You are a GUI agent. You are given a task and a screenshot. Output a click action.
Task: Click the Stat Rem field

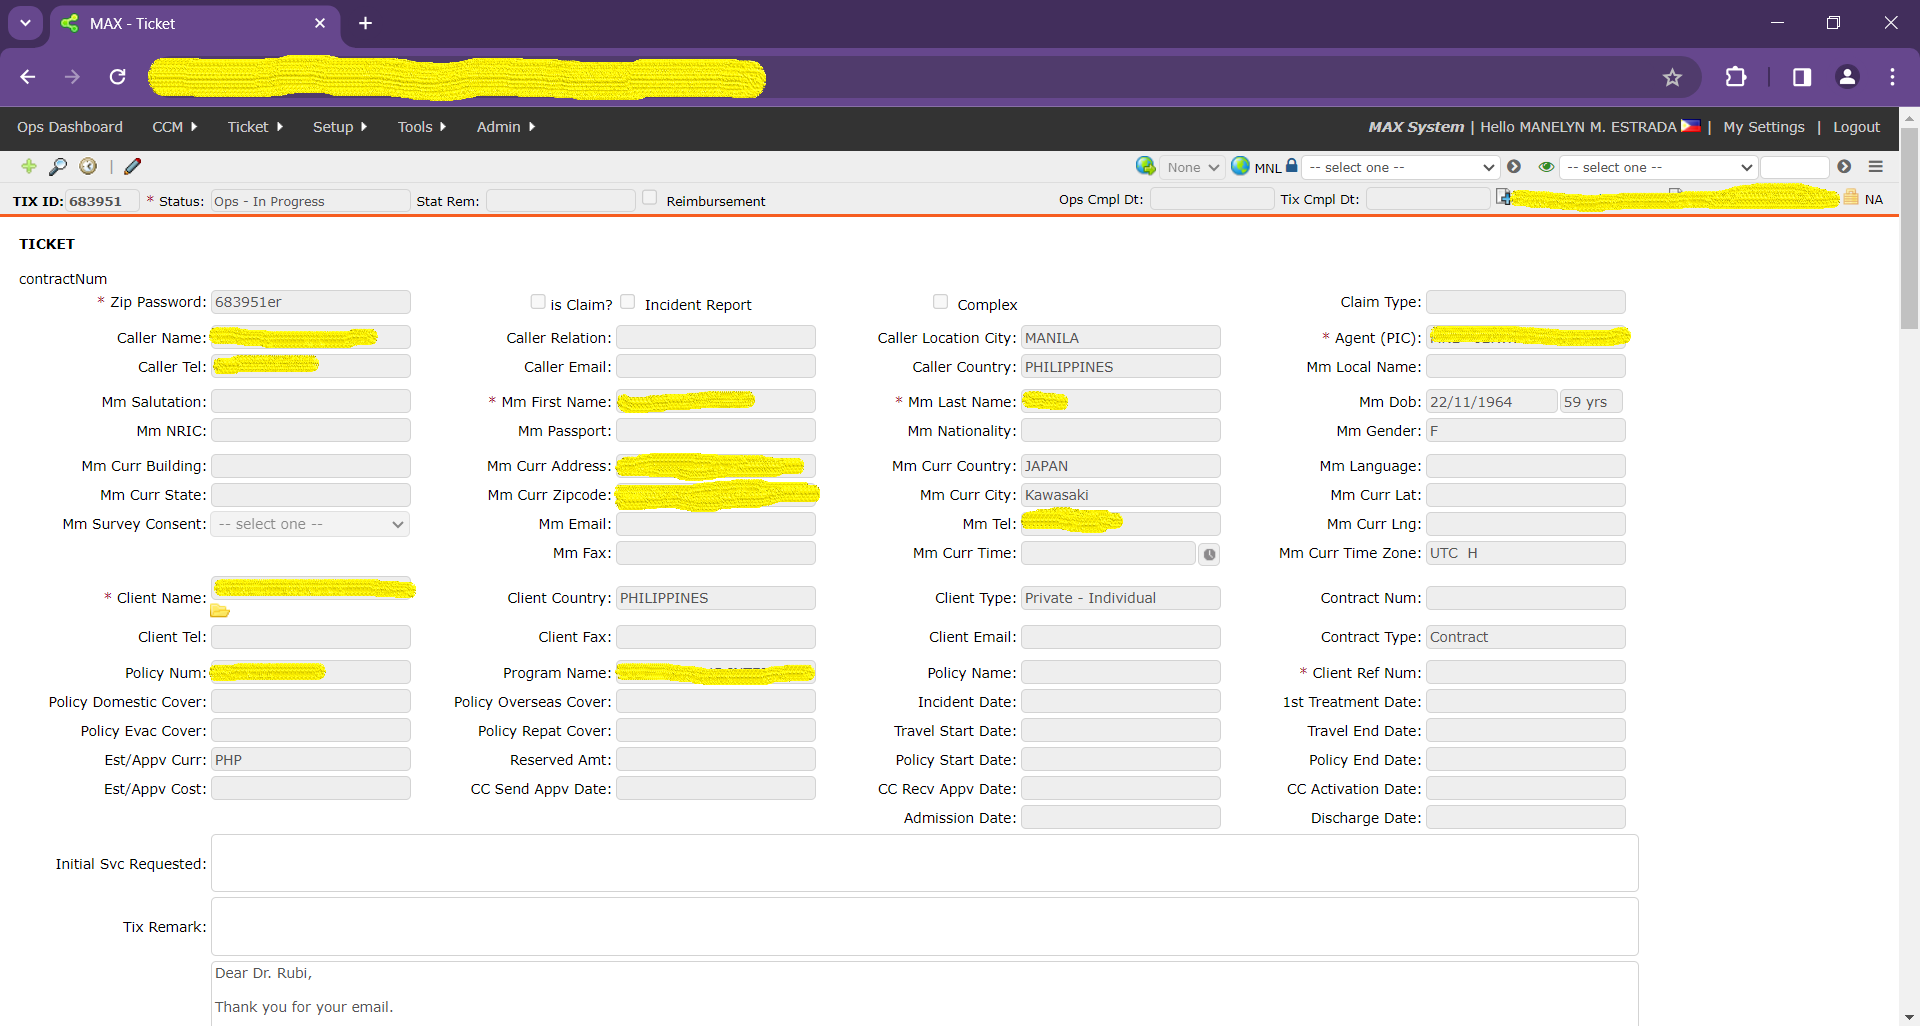pos(560,201)
